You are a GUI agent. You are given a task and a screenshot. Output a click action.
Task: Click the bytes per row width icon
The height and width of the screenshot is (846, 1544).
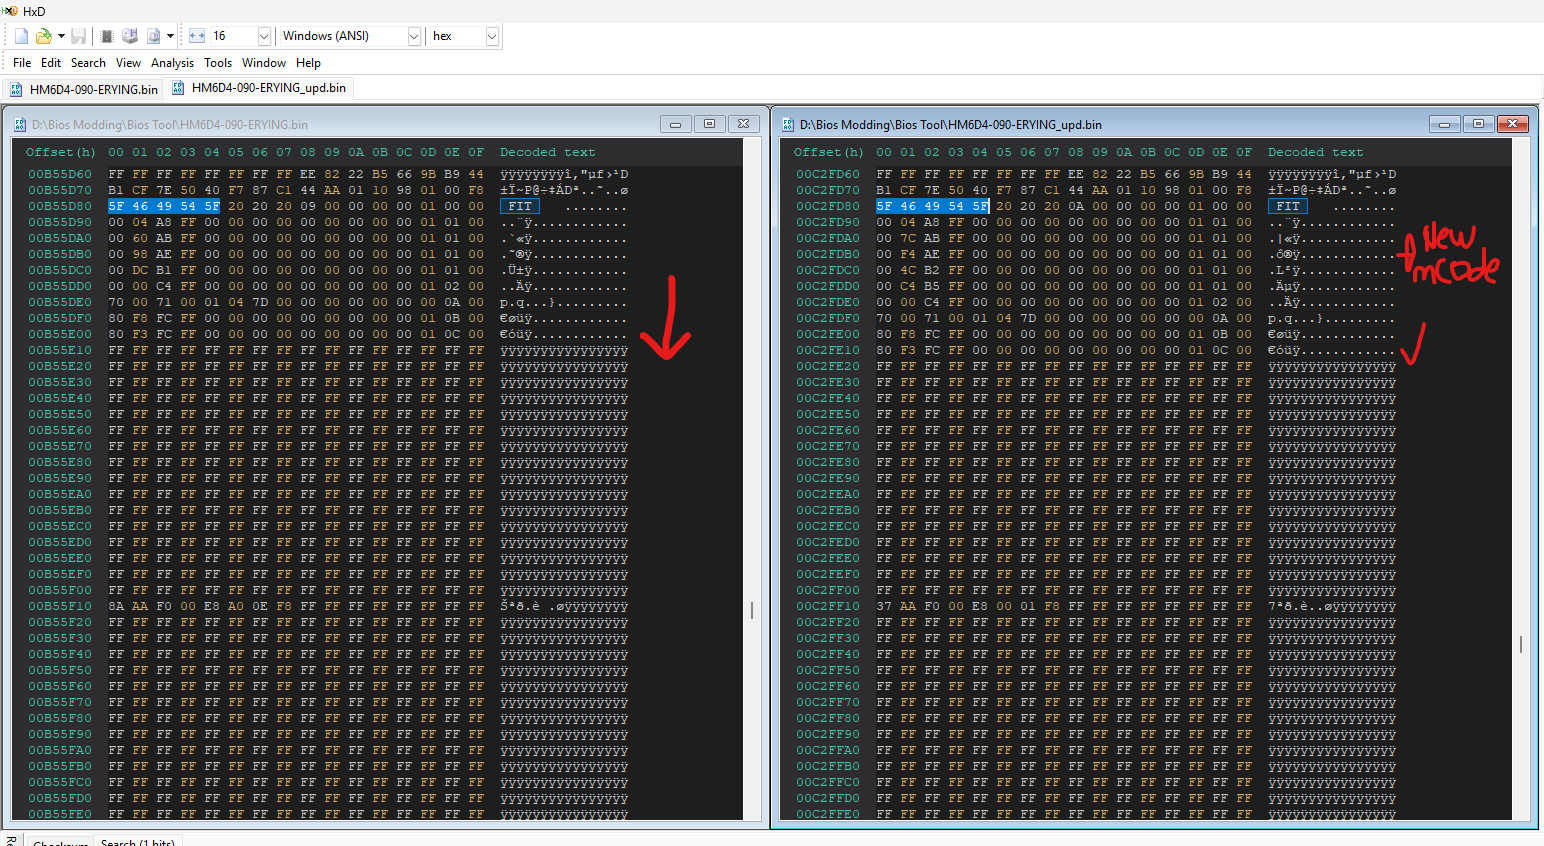click(197, 36)
